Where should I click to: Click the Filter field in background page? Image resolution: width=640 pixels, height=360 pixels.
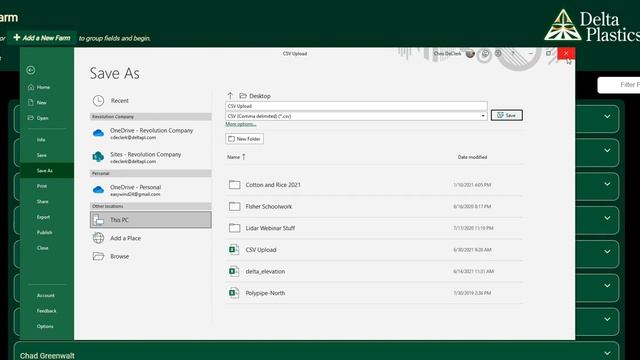pyautogui.click(x=619, y=85)
